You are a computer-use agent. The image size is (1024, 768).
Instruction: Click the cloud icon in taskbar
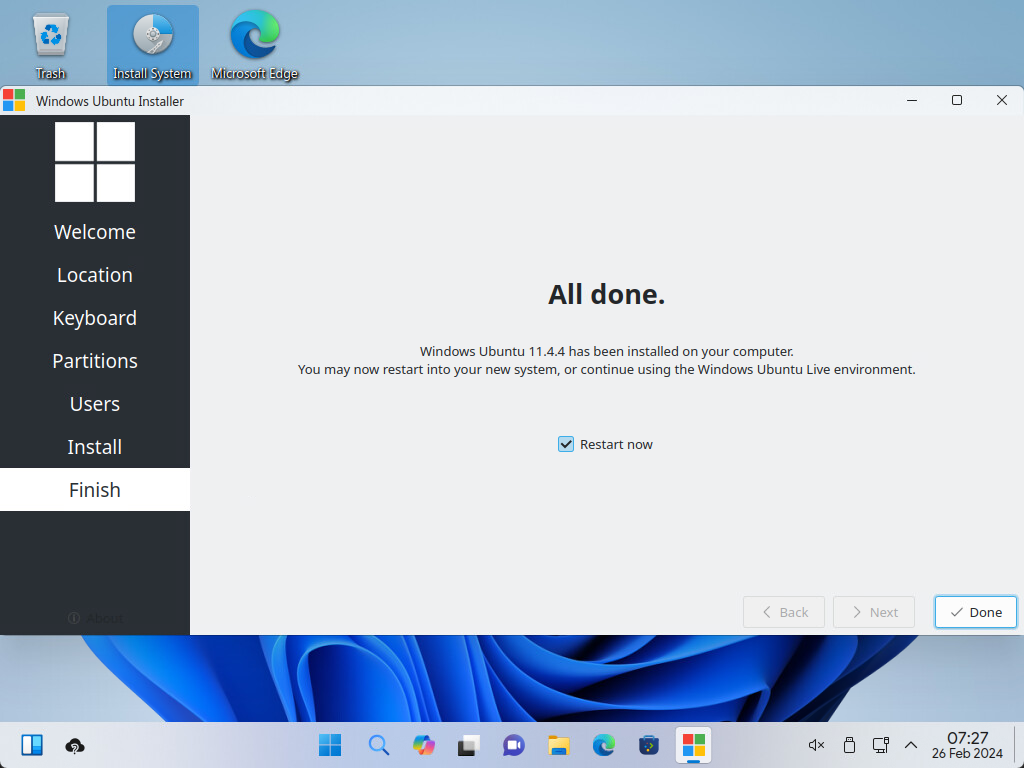pos(75,746)
